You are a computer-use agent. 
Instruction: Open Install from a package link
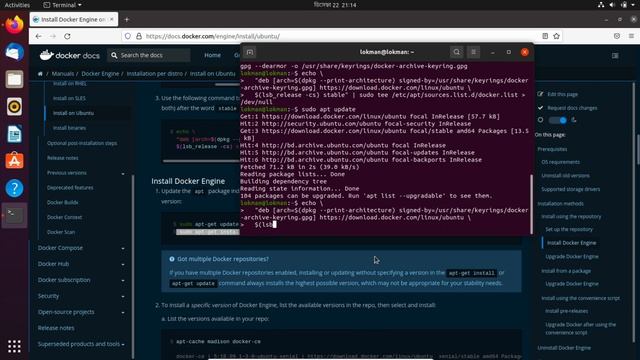click(x=566, y=271)
